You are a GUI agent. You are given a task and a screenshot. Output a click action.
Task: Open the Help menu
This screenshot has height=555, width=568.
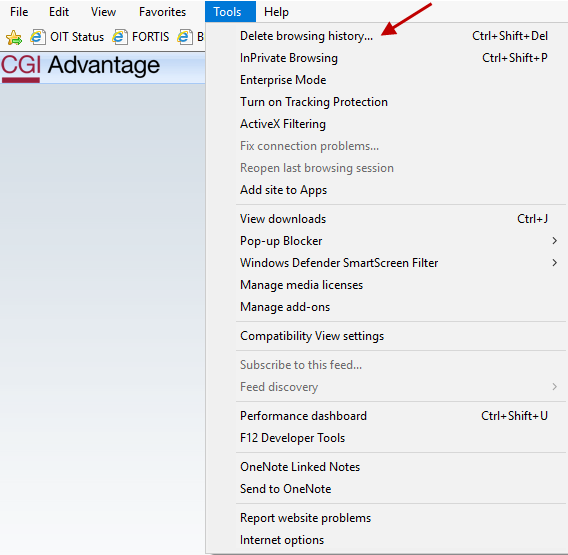click(276, 12)
